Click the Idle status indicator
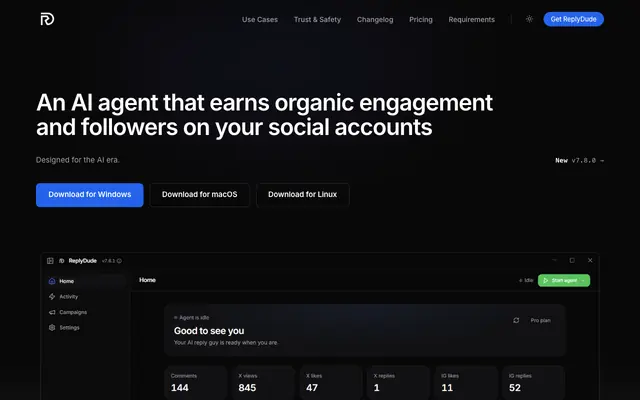 526,280
